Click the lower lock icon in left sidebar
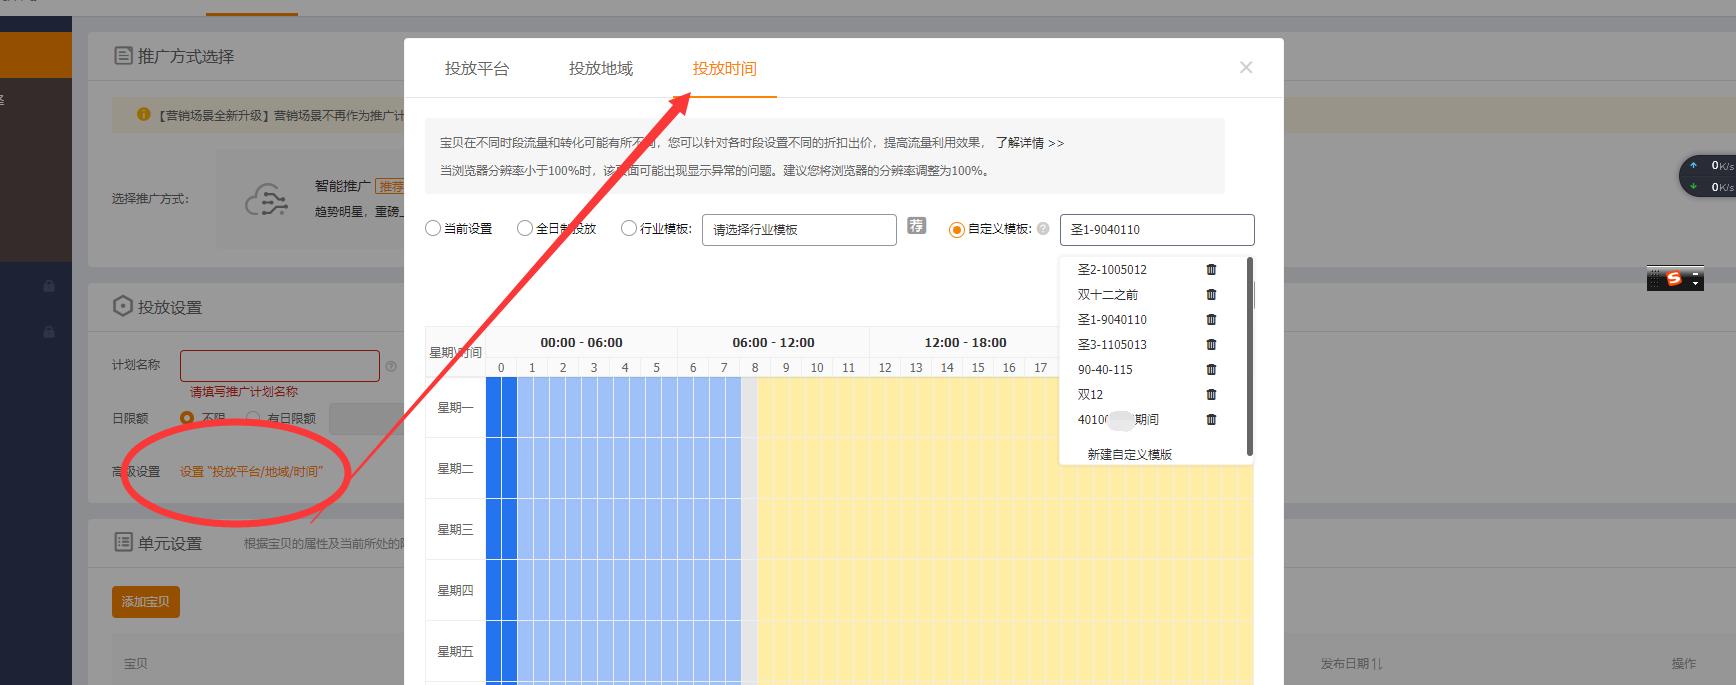The height and width of the screenshot is (685, 1736). 48,331
